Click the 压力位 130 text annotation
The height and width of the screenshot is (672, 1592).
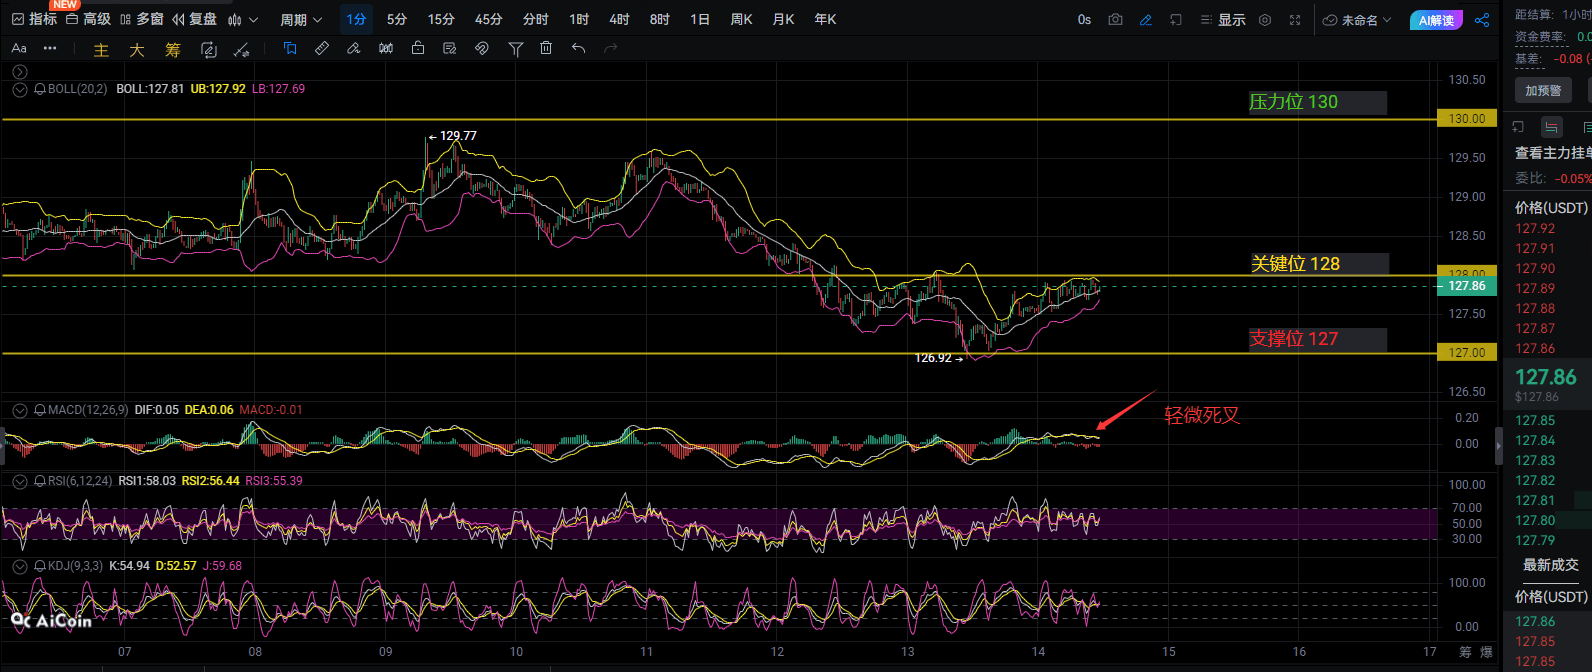click(x=1294, y=102)
